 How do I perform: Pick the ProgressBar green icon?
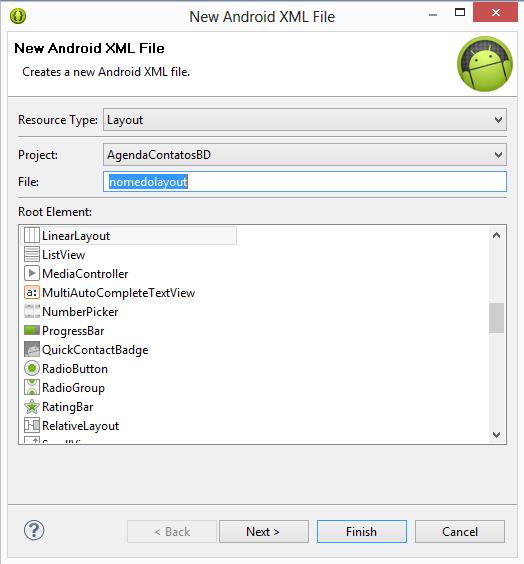tap(32, 330)
